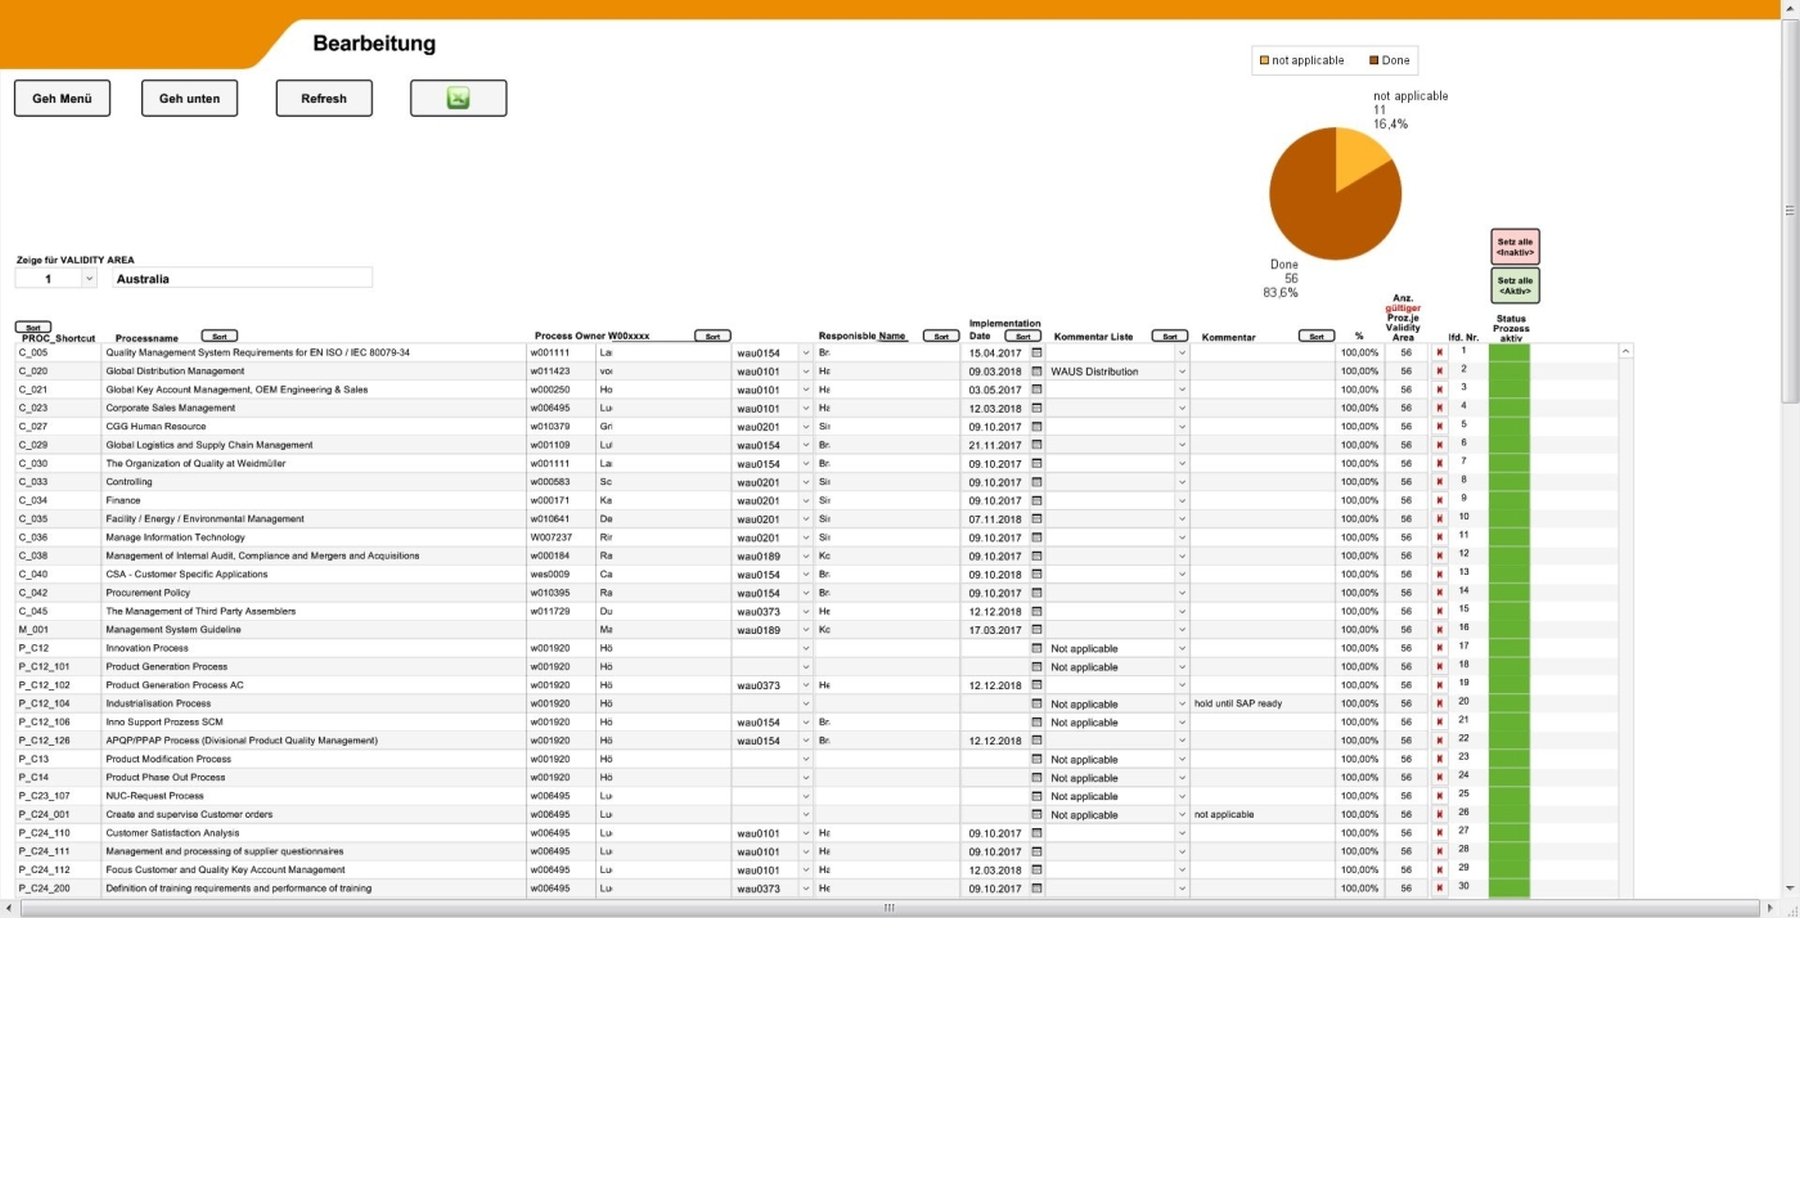Set all processes inactive with Setz alle Inaktiv
Image resolution: width=1800 pixels, height=1200 pixels.
1515,246
